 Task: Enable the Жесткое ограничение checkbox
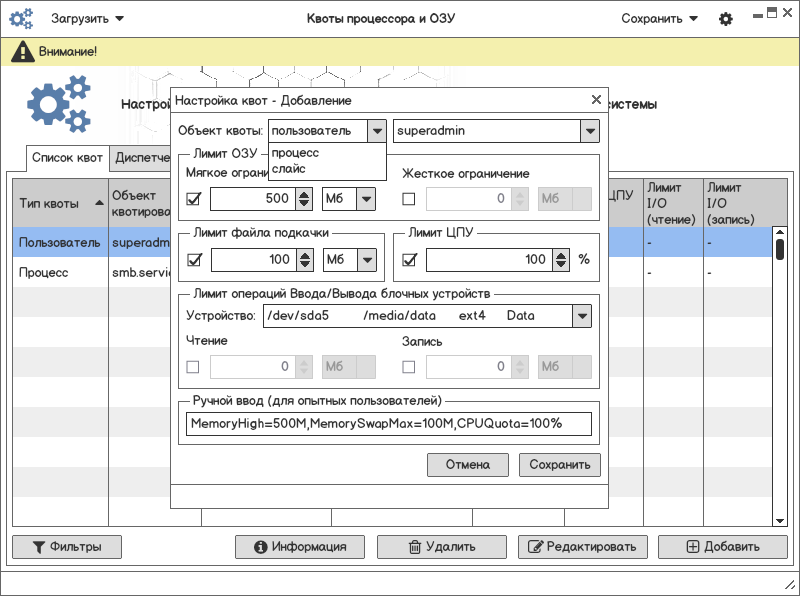tap(409, 199)
